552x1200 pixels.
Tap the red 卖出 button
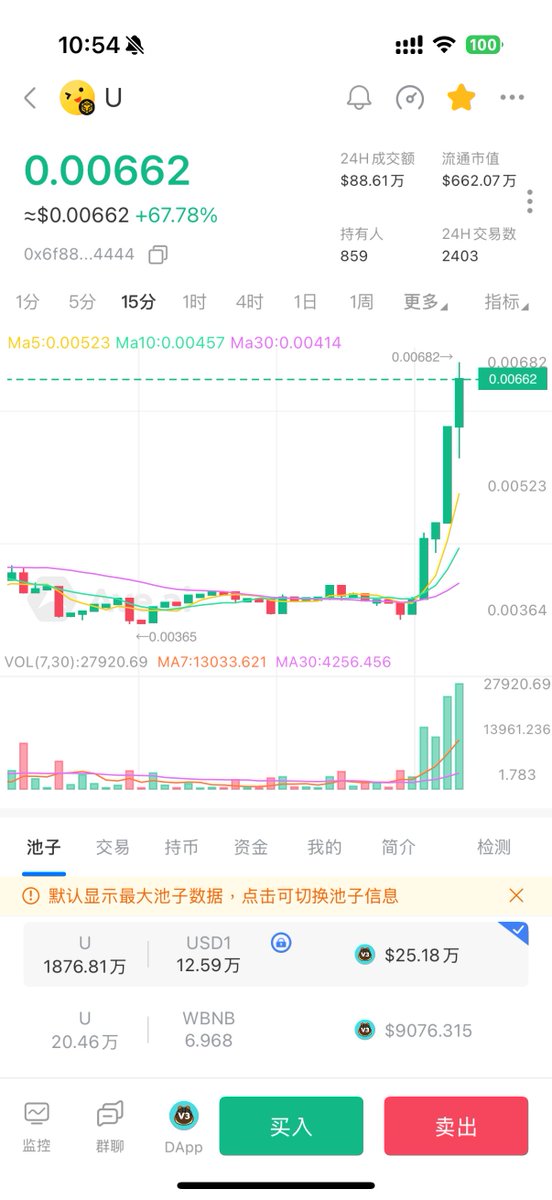click(456, 1126)
